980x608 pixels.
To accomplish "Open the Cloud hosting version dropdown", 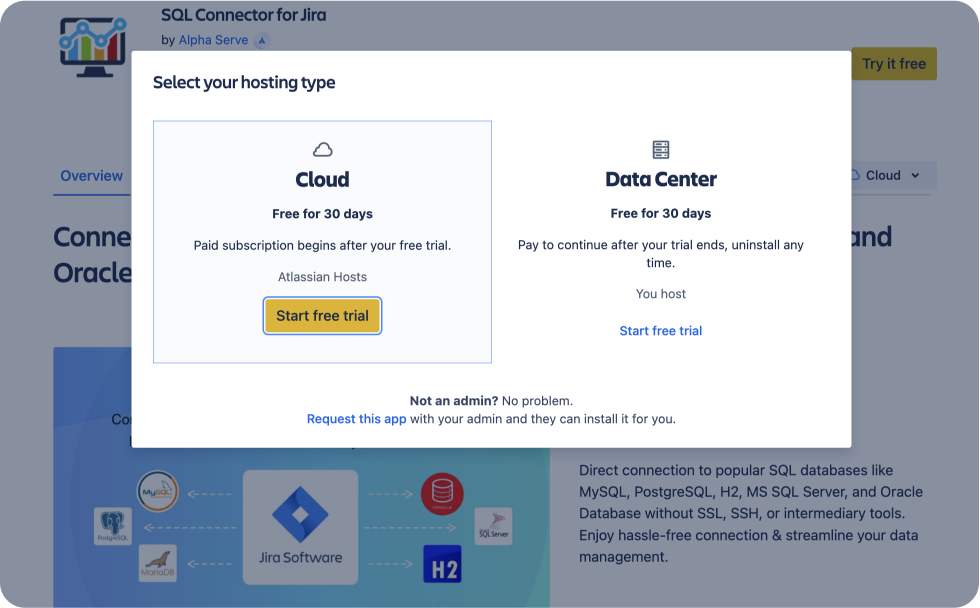I will coord(888,175).
